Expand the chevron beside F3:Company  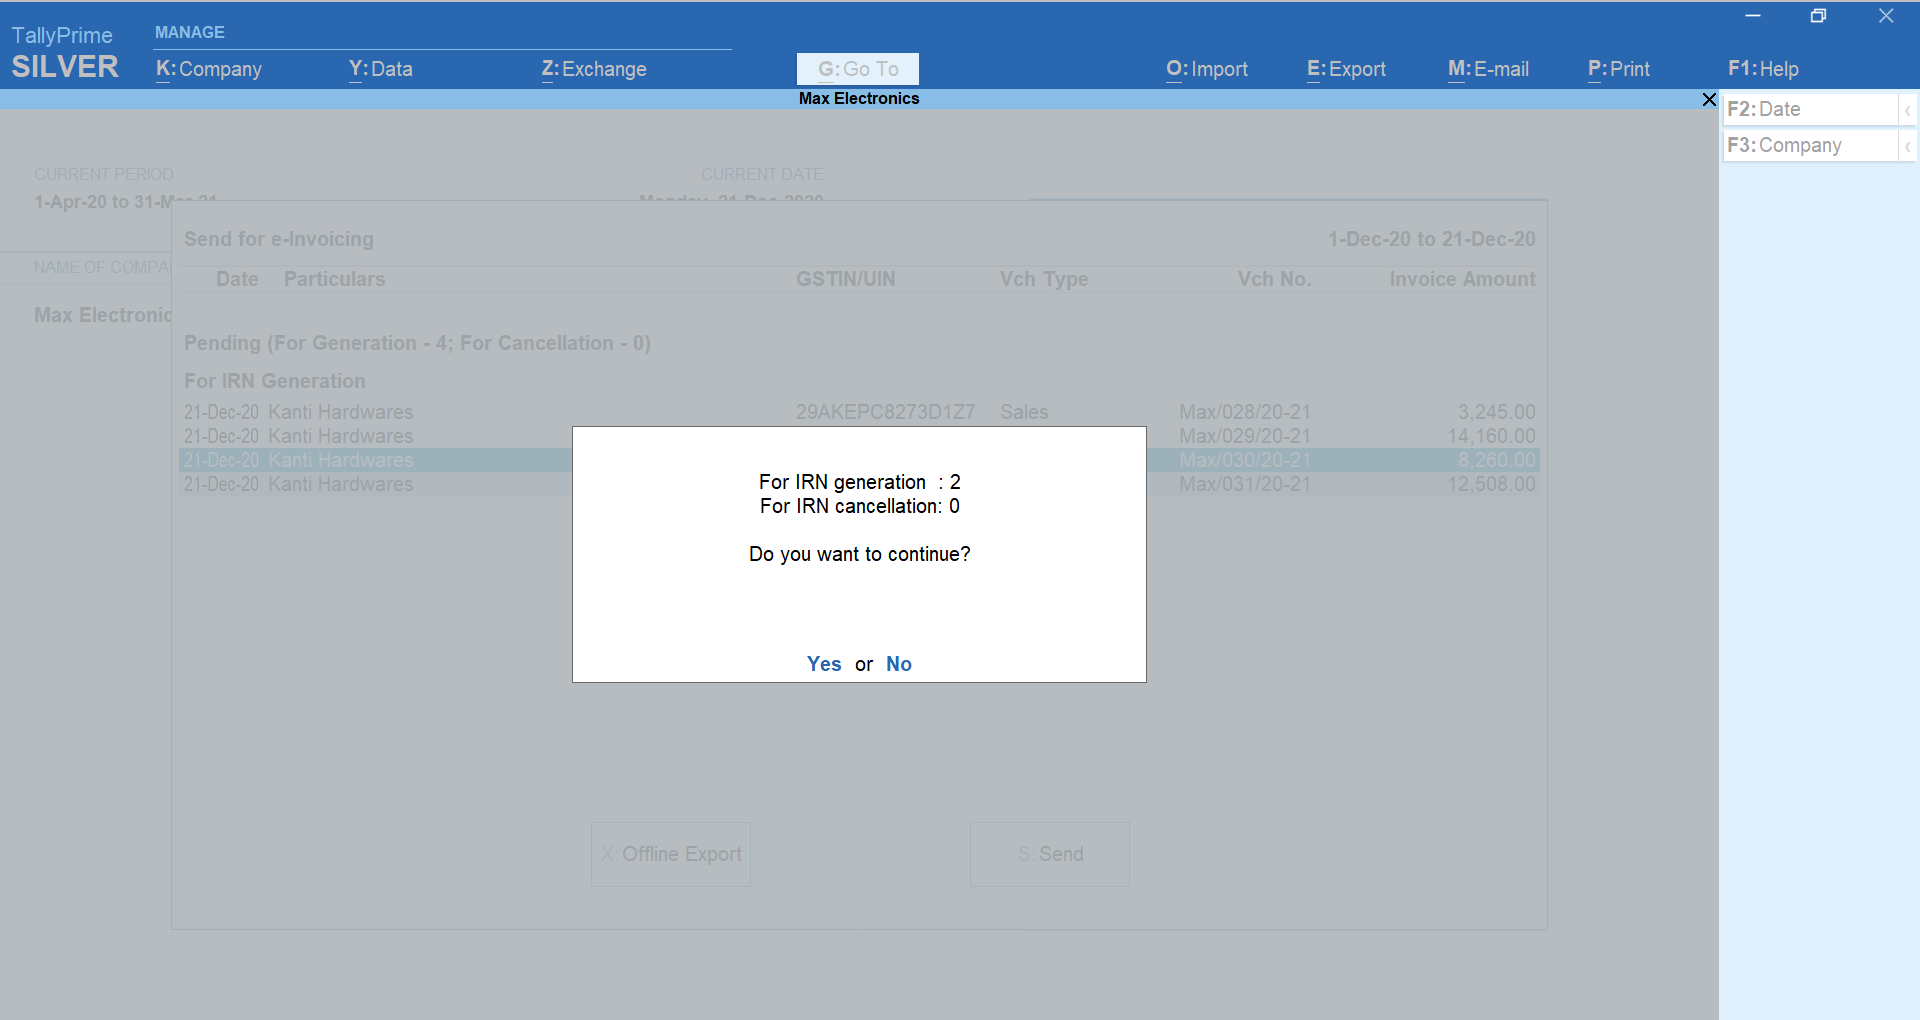point(1908,146)
